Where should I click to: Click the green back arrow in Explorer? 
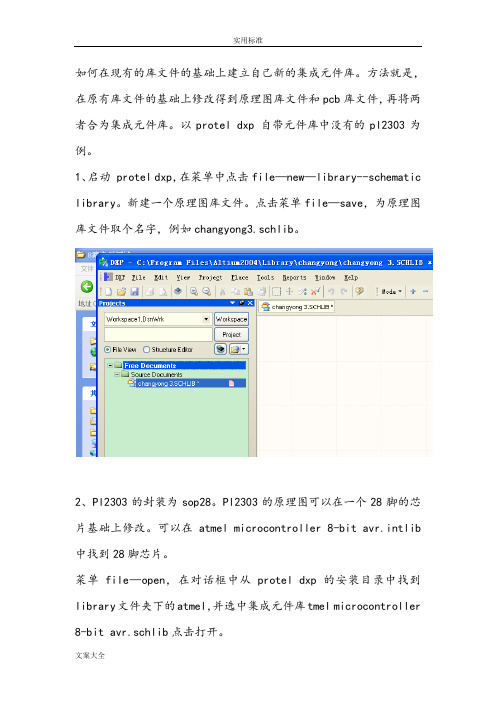point(87,287)
